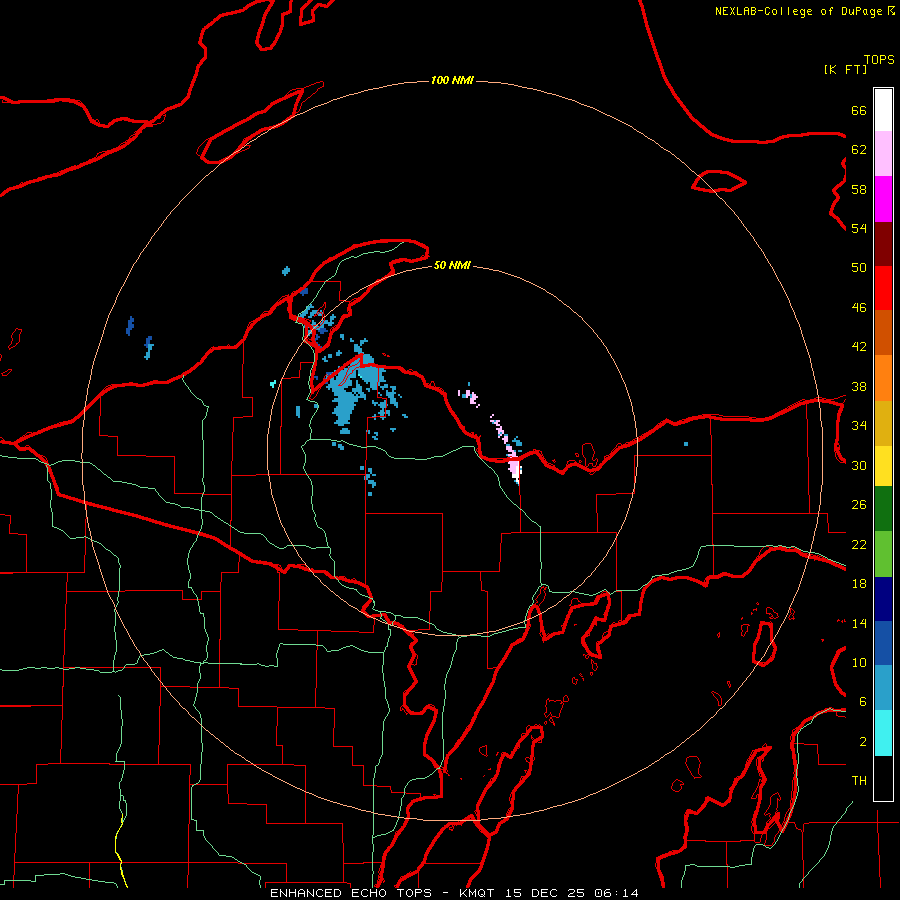This screenshot has width=900, height=900.
Task: Click the 50 NMI range ring label
Action: [452, 265]
